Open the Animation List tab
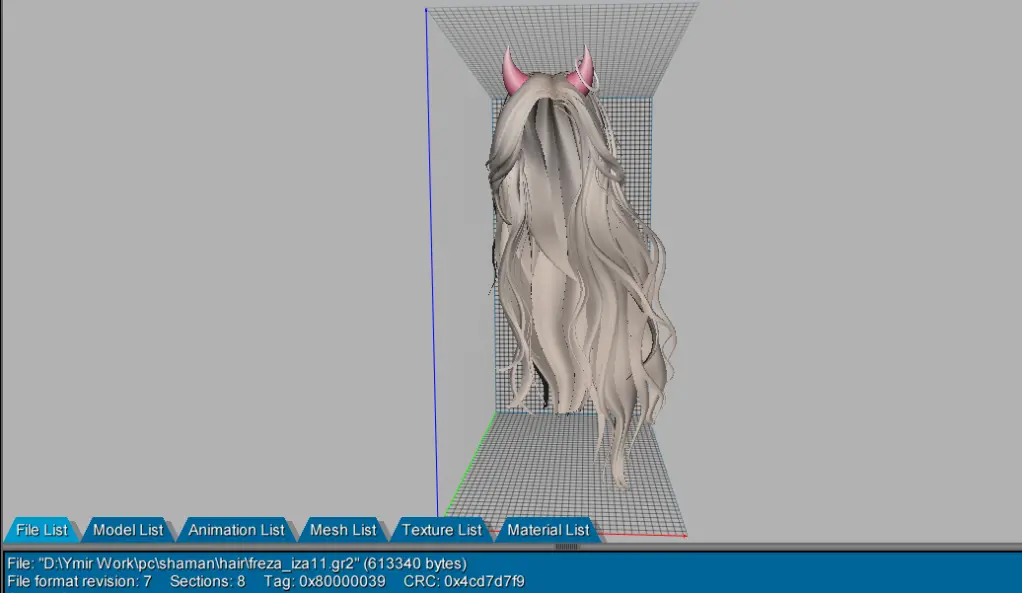Image resolution: width=1022 pixels, height=593 pixels. pos(236,530)
